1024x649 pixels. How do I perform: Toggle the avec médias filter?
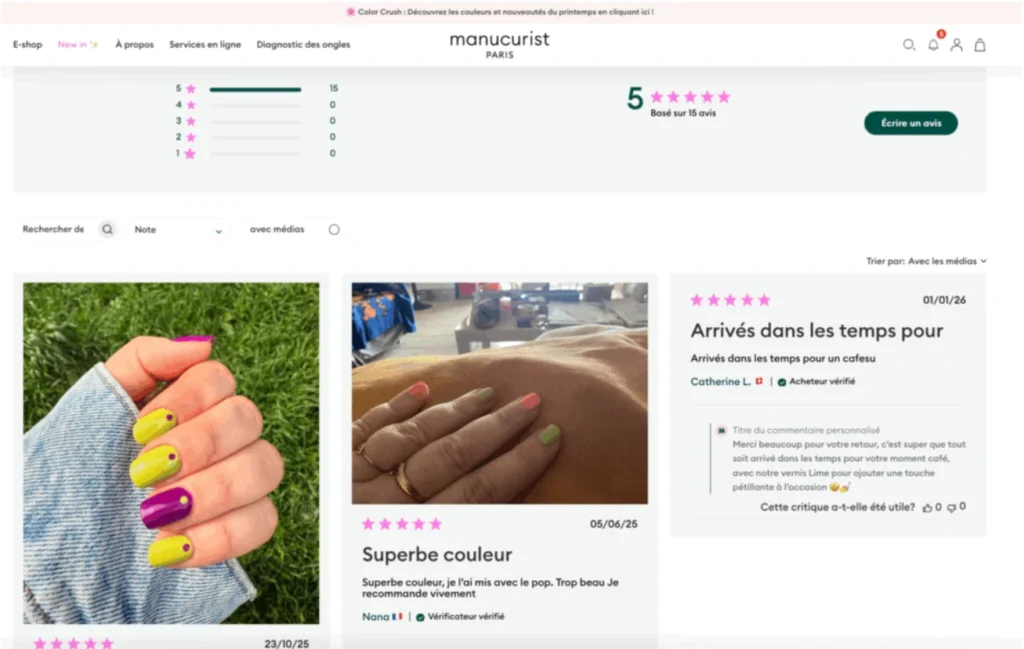(x=334, y=229)
